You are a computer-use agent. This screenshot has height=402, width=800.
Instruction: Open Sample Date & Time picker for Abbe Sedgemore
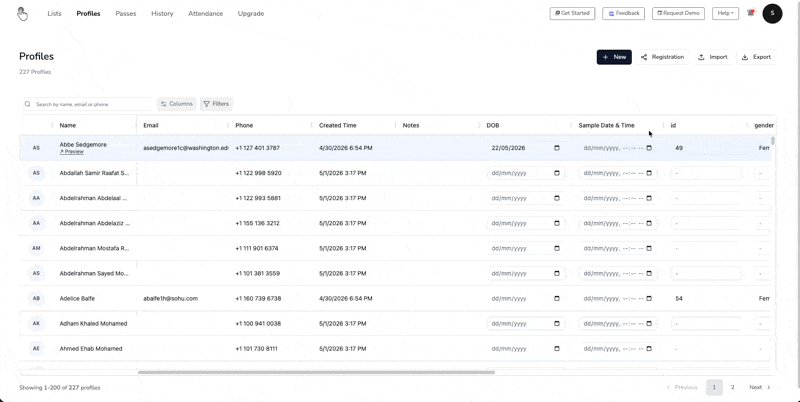[649, 148]
